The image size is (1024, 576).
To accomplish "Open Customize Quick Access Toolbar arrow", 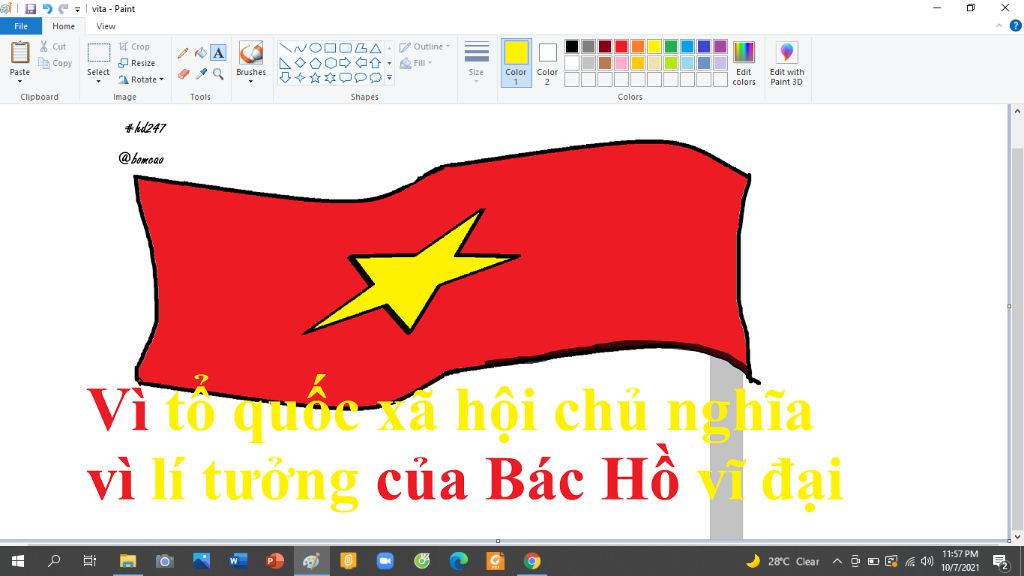I will (77, 9).
